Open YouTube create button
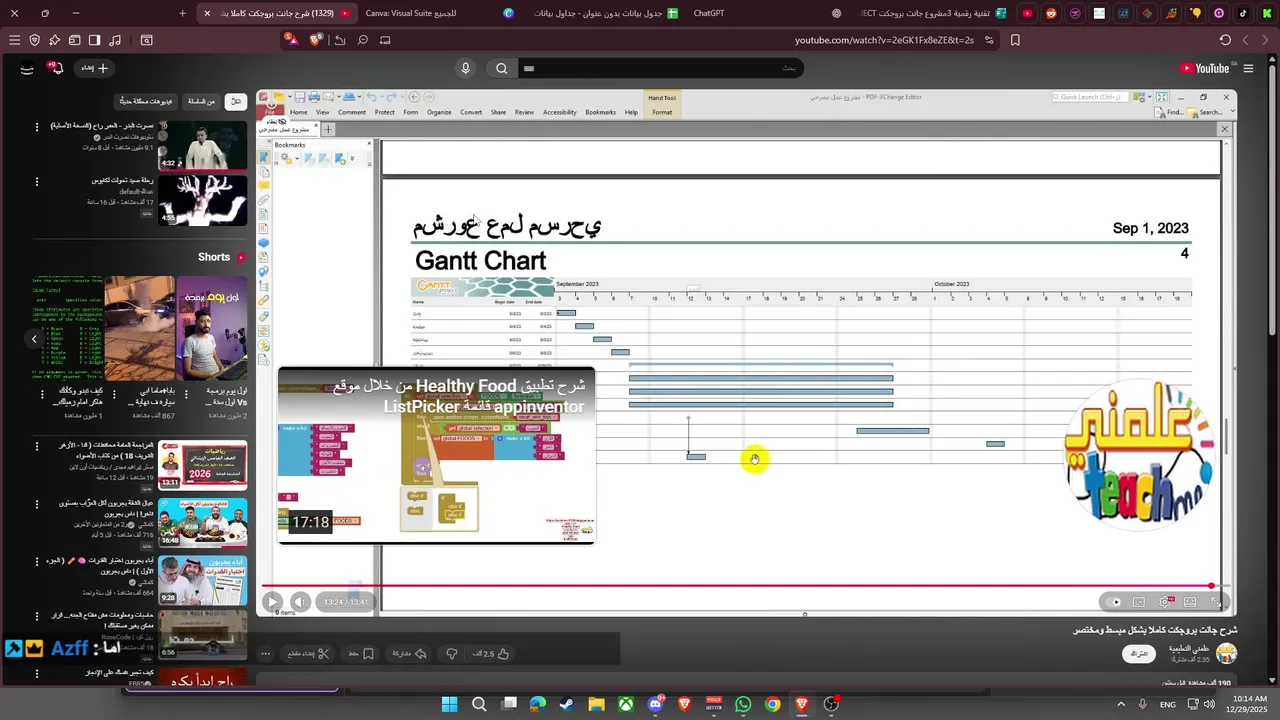Viewport: 1280px width, 720px height. coord(95,68)
